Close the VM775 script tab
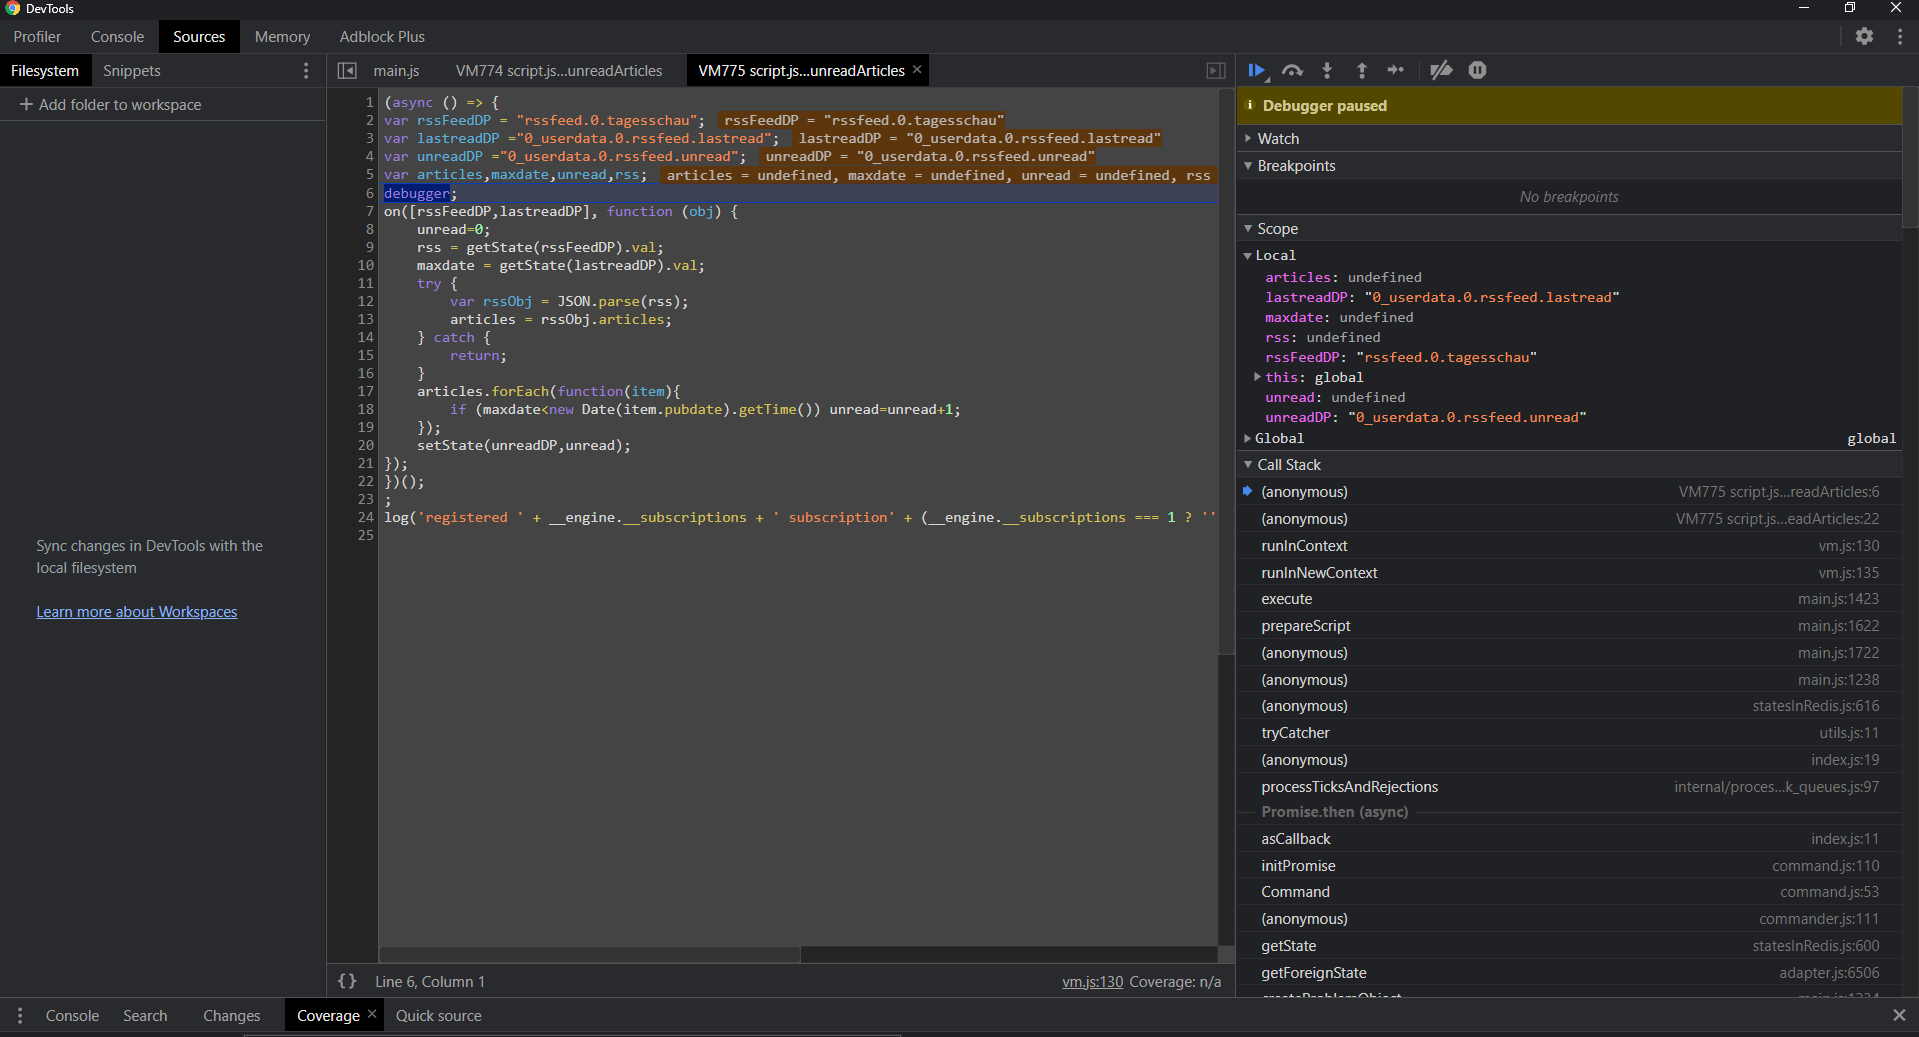The image size is (1919, 1037). pos(917,70)
